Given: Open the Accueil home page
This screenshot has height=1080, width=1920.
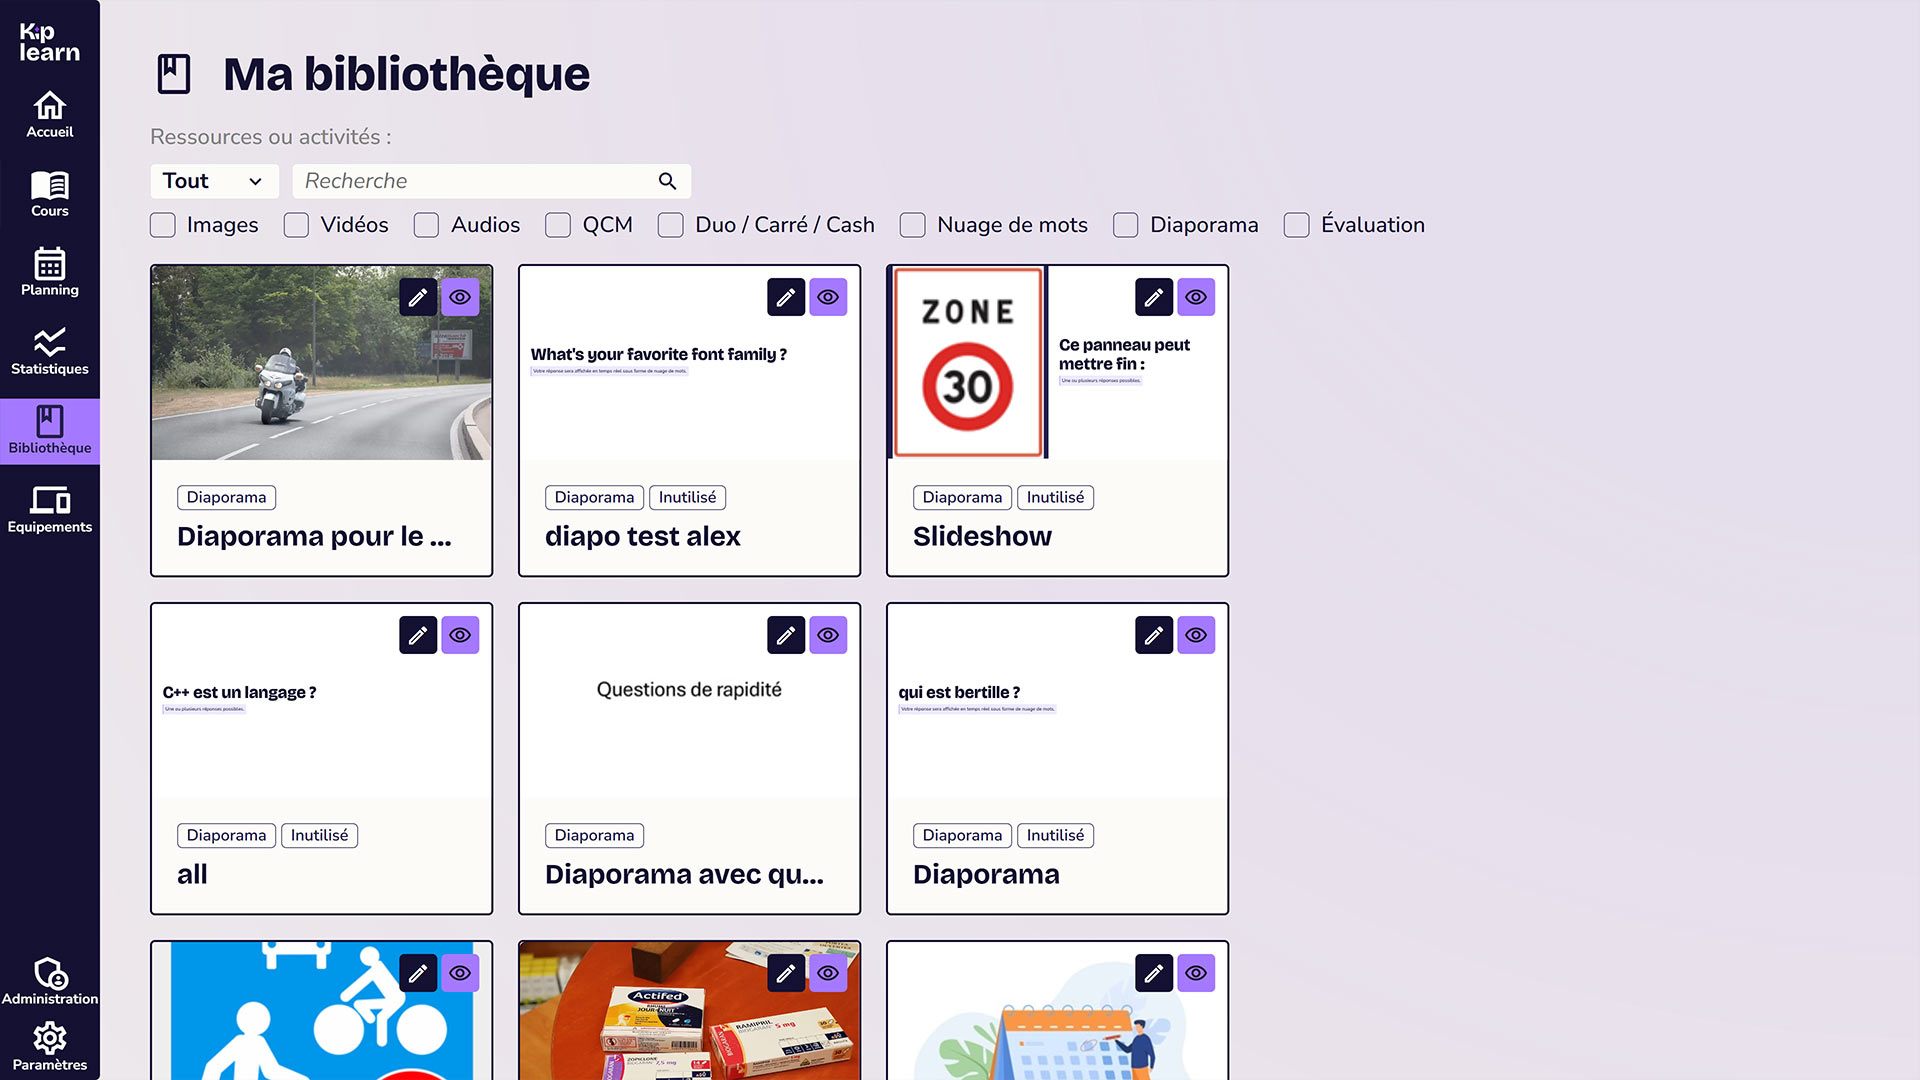Looking at the screenshot, I should click(50, 115).
